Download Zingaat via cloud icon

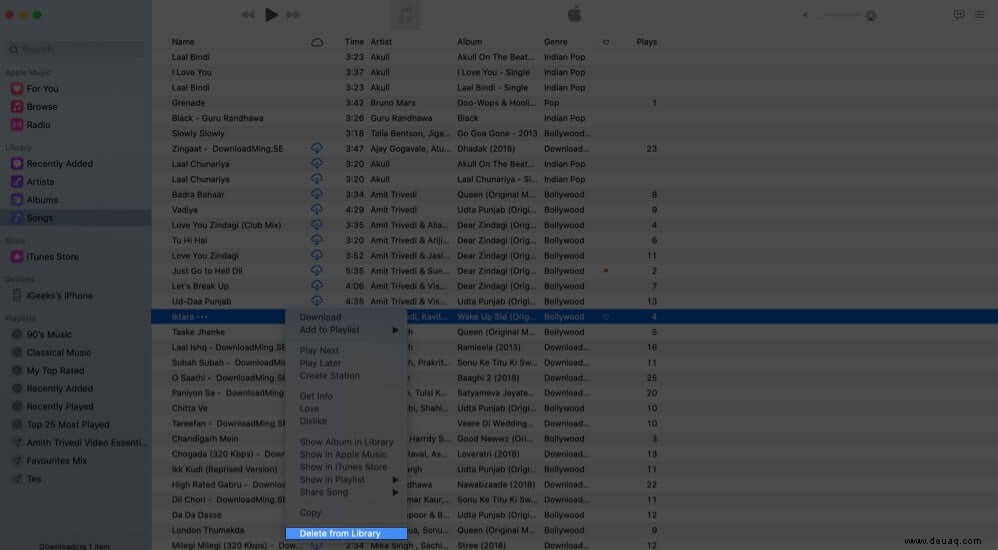pyautogui.click(x=316, y=148)
